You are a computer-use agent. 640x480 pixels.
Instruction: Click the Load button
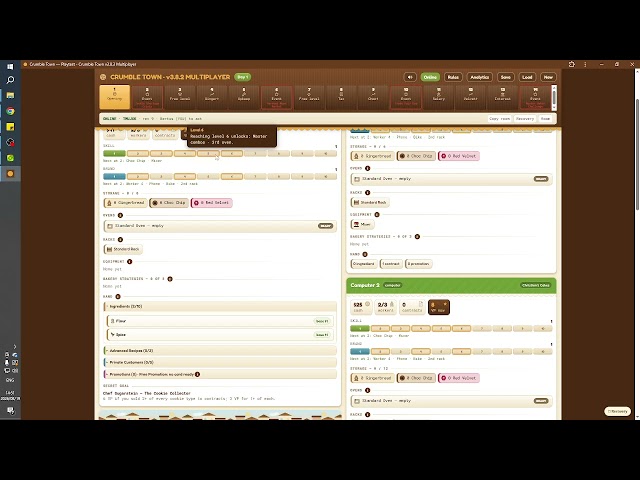tap(527, 77)
